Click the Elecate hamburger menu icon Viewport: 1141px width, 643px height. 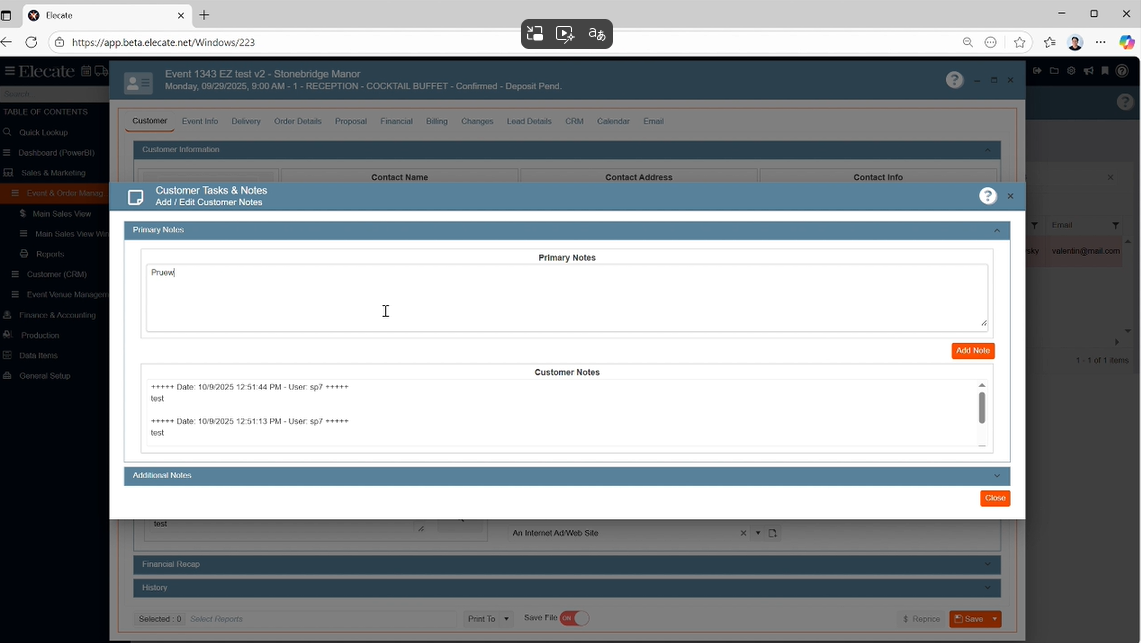[x=9, y=71]
